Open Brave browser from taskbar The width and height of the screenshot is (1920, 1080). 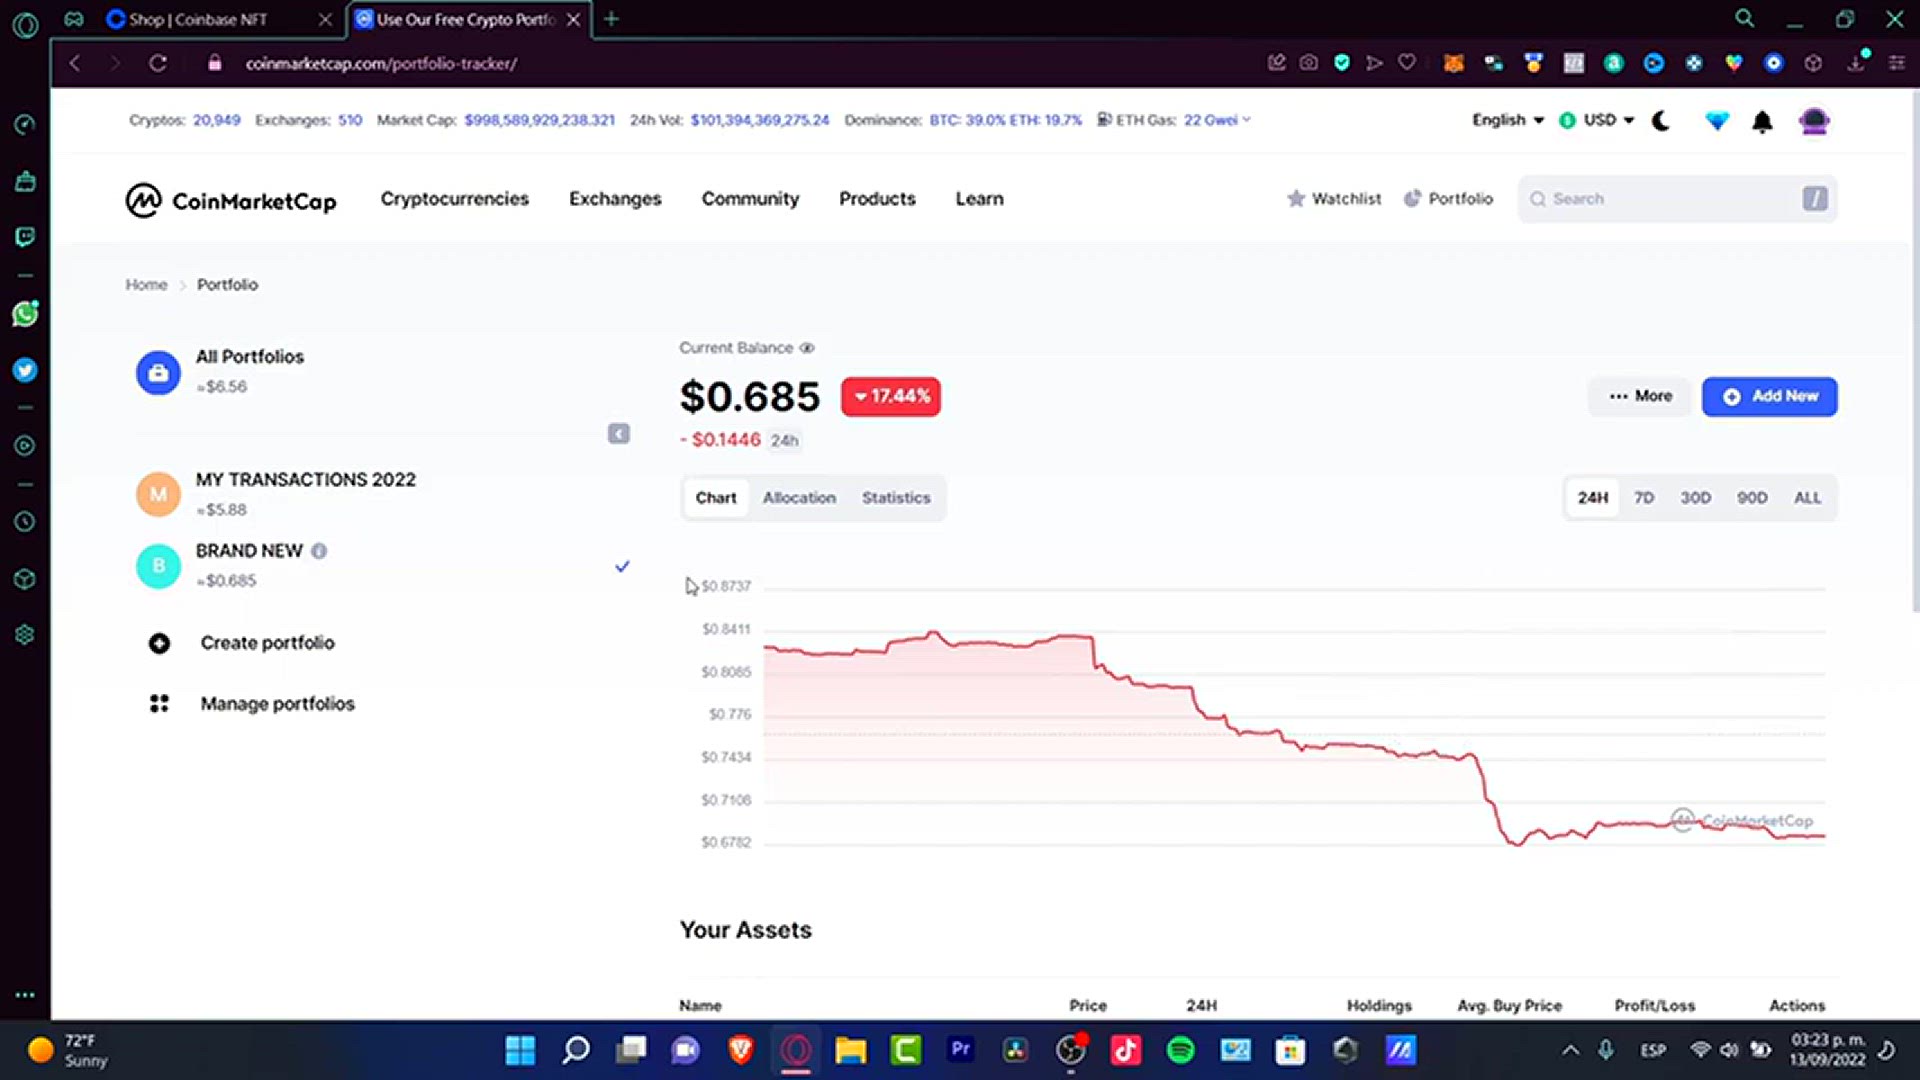(x=740, y=1050)
